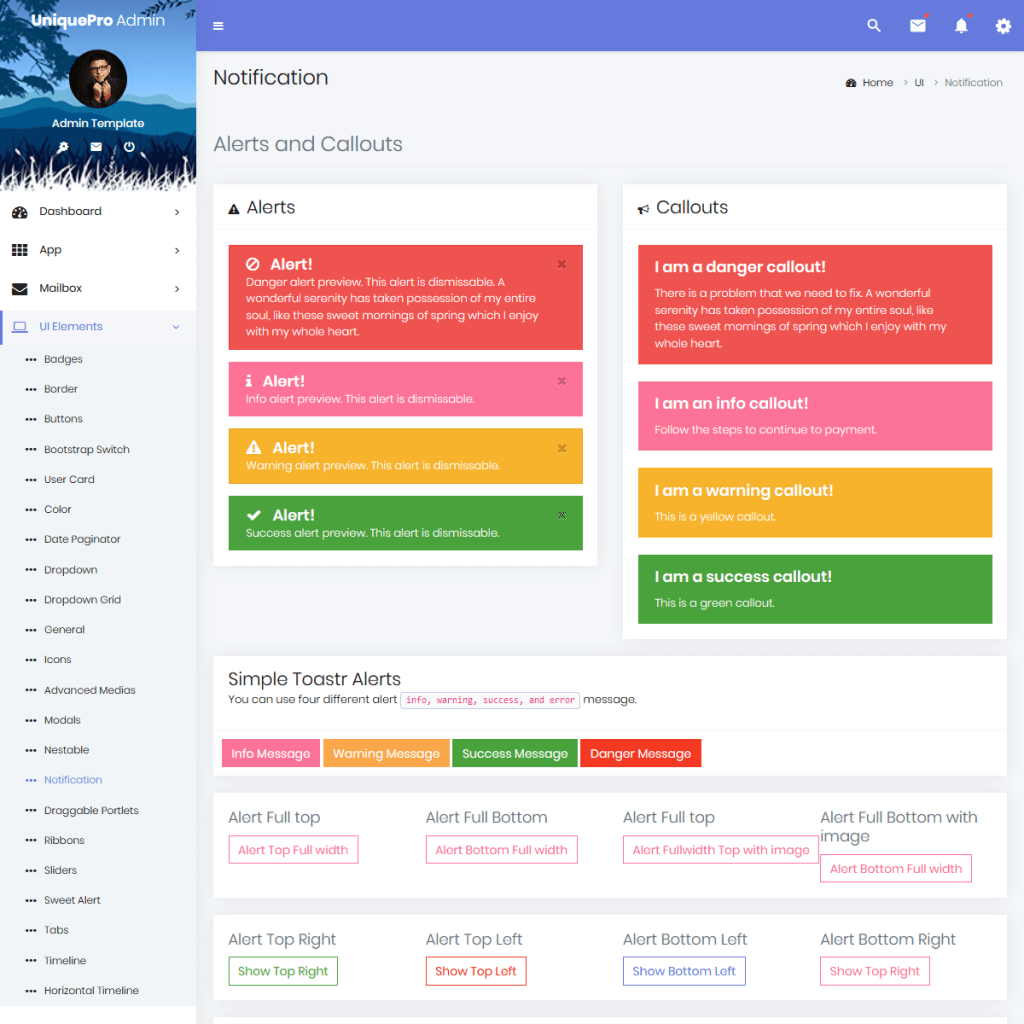The height and width of the screenshot is (1024, 1024).
Task: Click the Alert Top Full width button
Action: [x=293, y=849]
